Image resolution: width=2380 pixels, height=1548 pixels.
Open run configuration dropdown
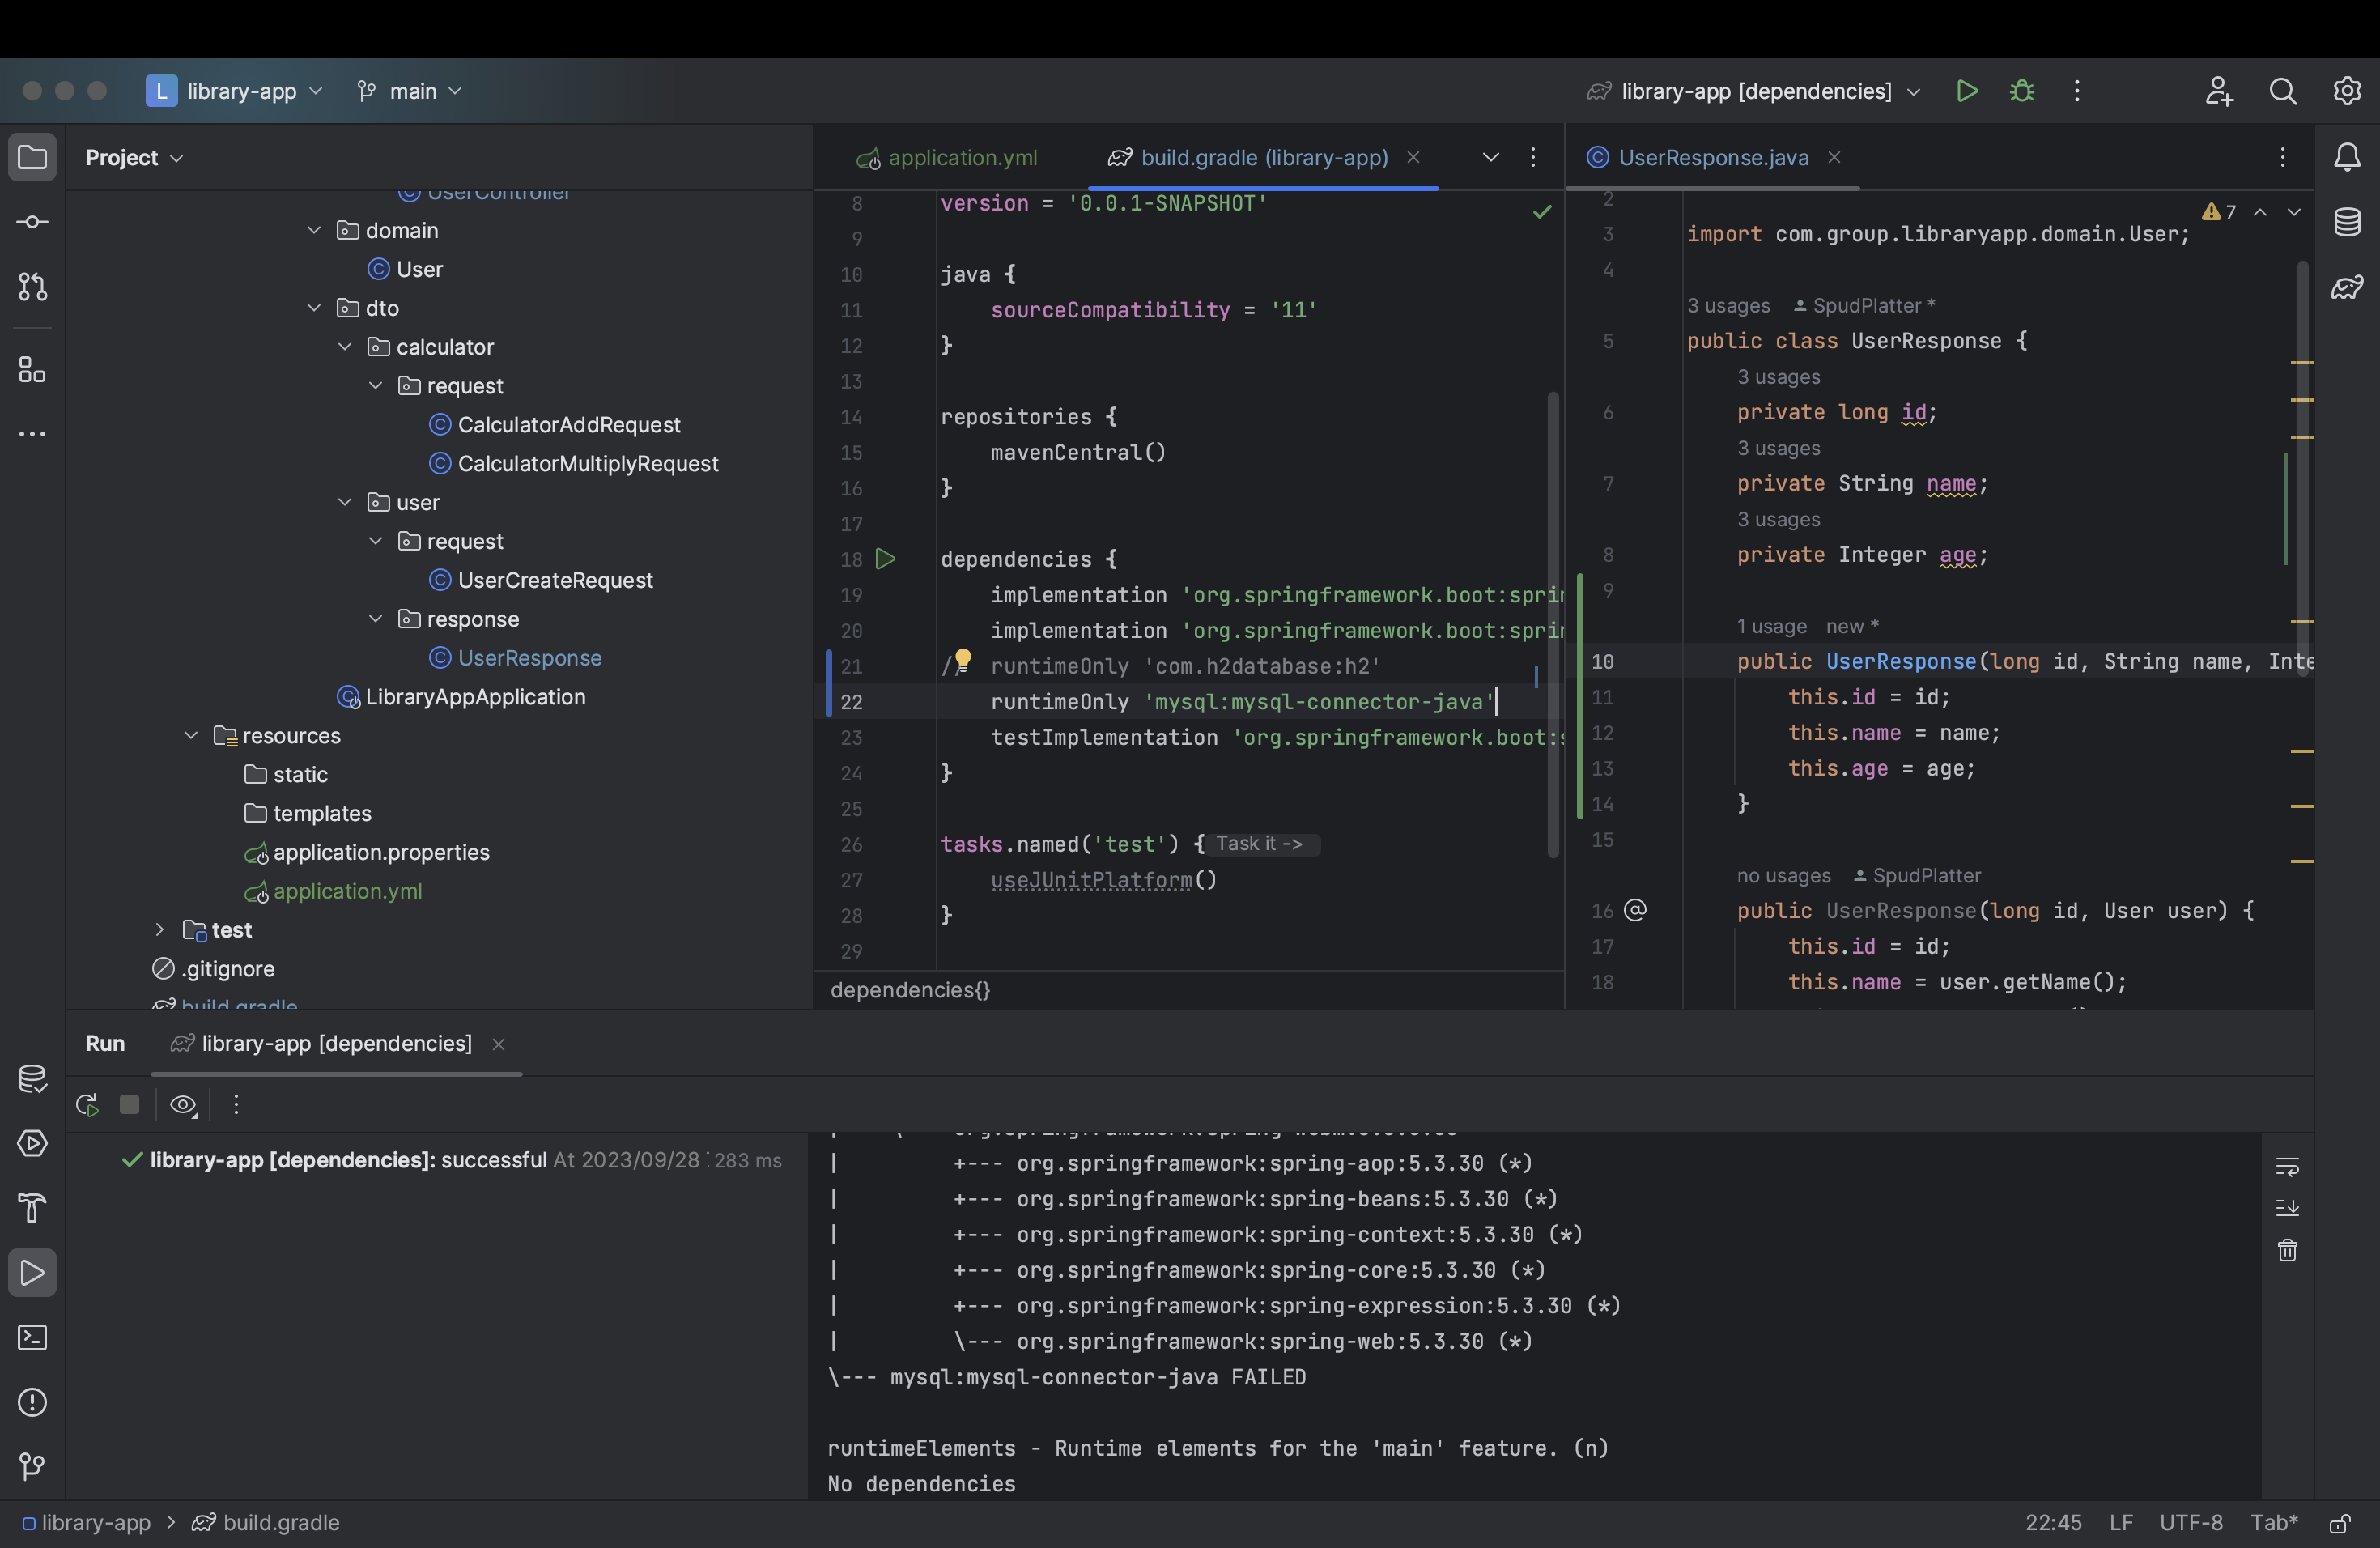pyautogui.click(x=1754, y=91)
